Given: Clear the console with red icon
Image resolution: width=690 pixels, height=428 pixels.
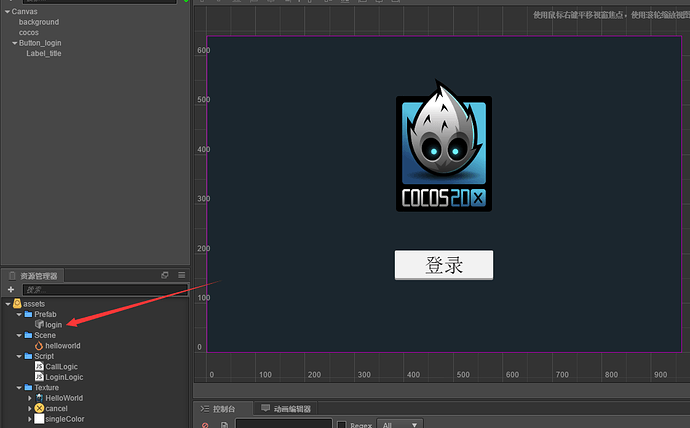Looking at the screenshot, I should (205, 425).
